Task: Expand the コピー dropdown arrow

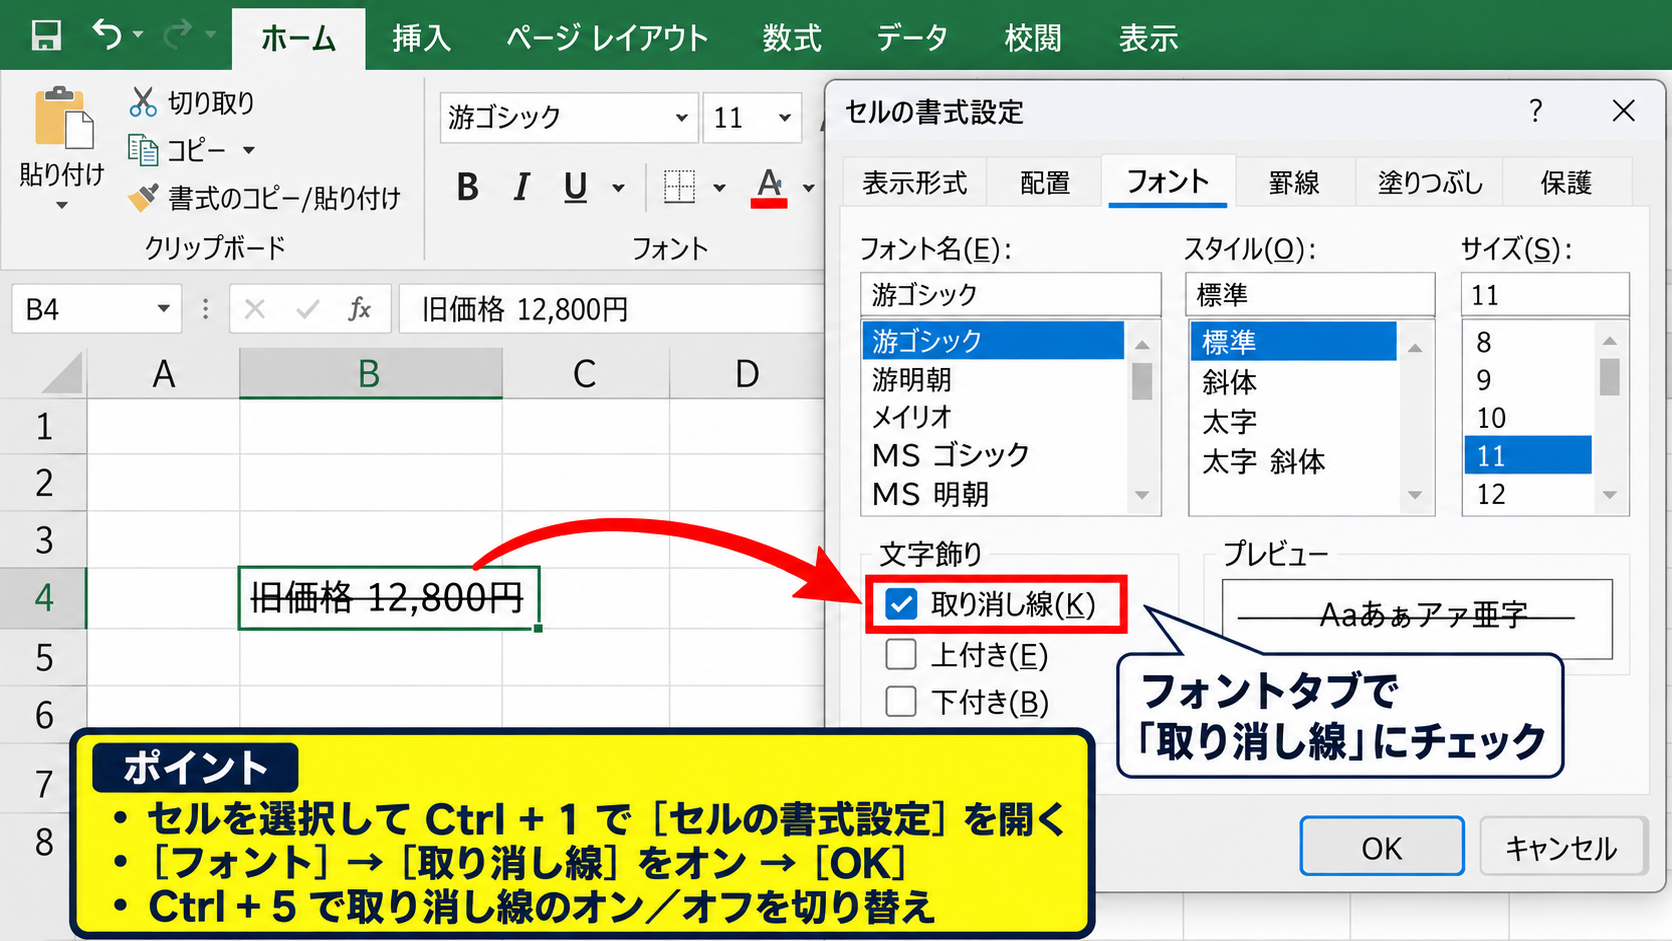Action: click(x=249, y=151)
